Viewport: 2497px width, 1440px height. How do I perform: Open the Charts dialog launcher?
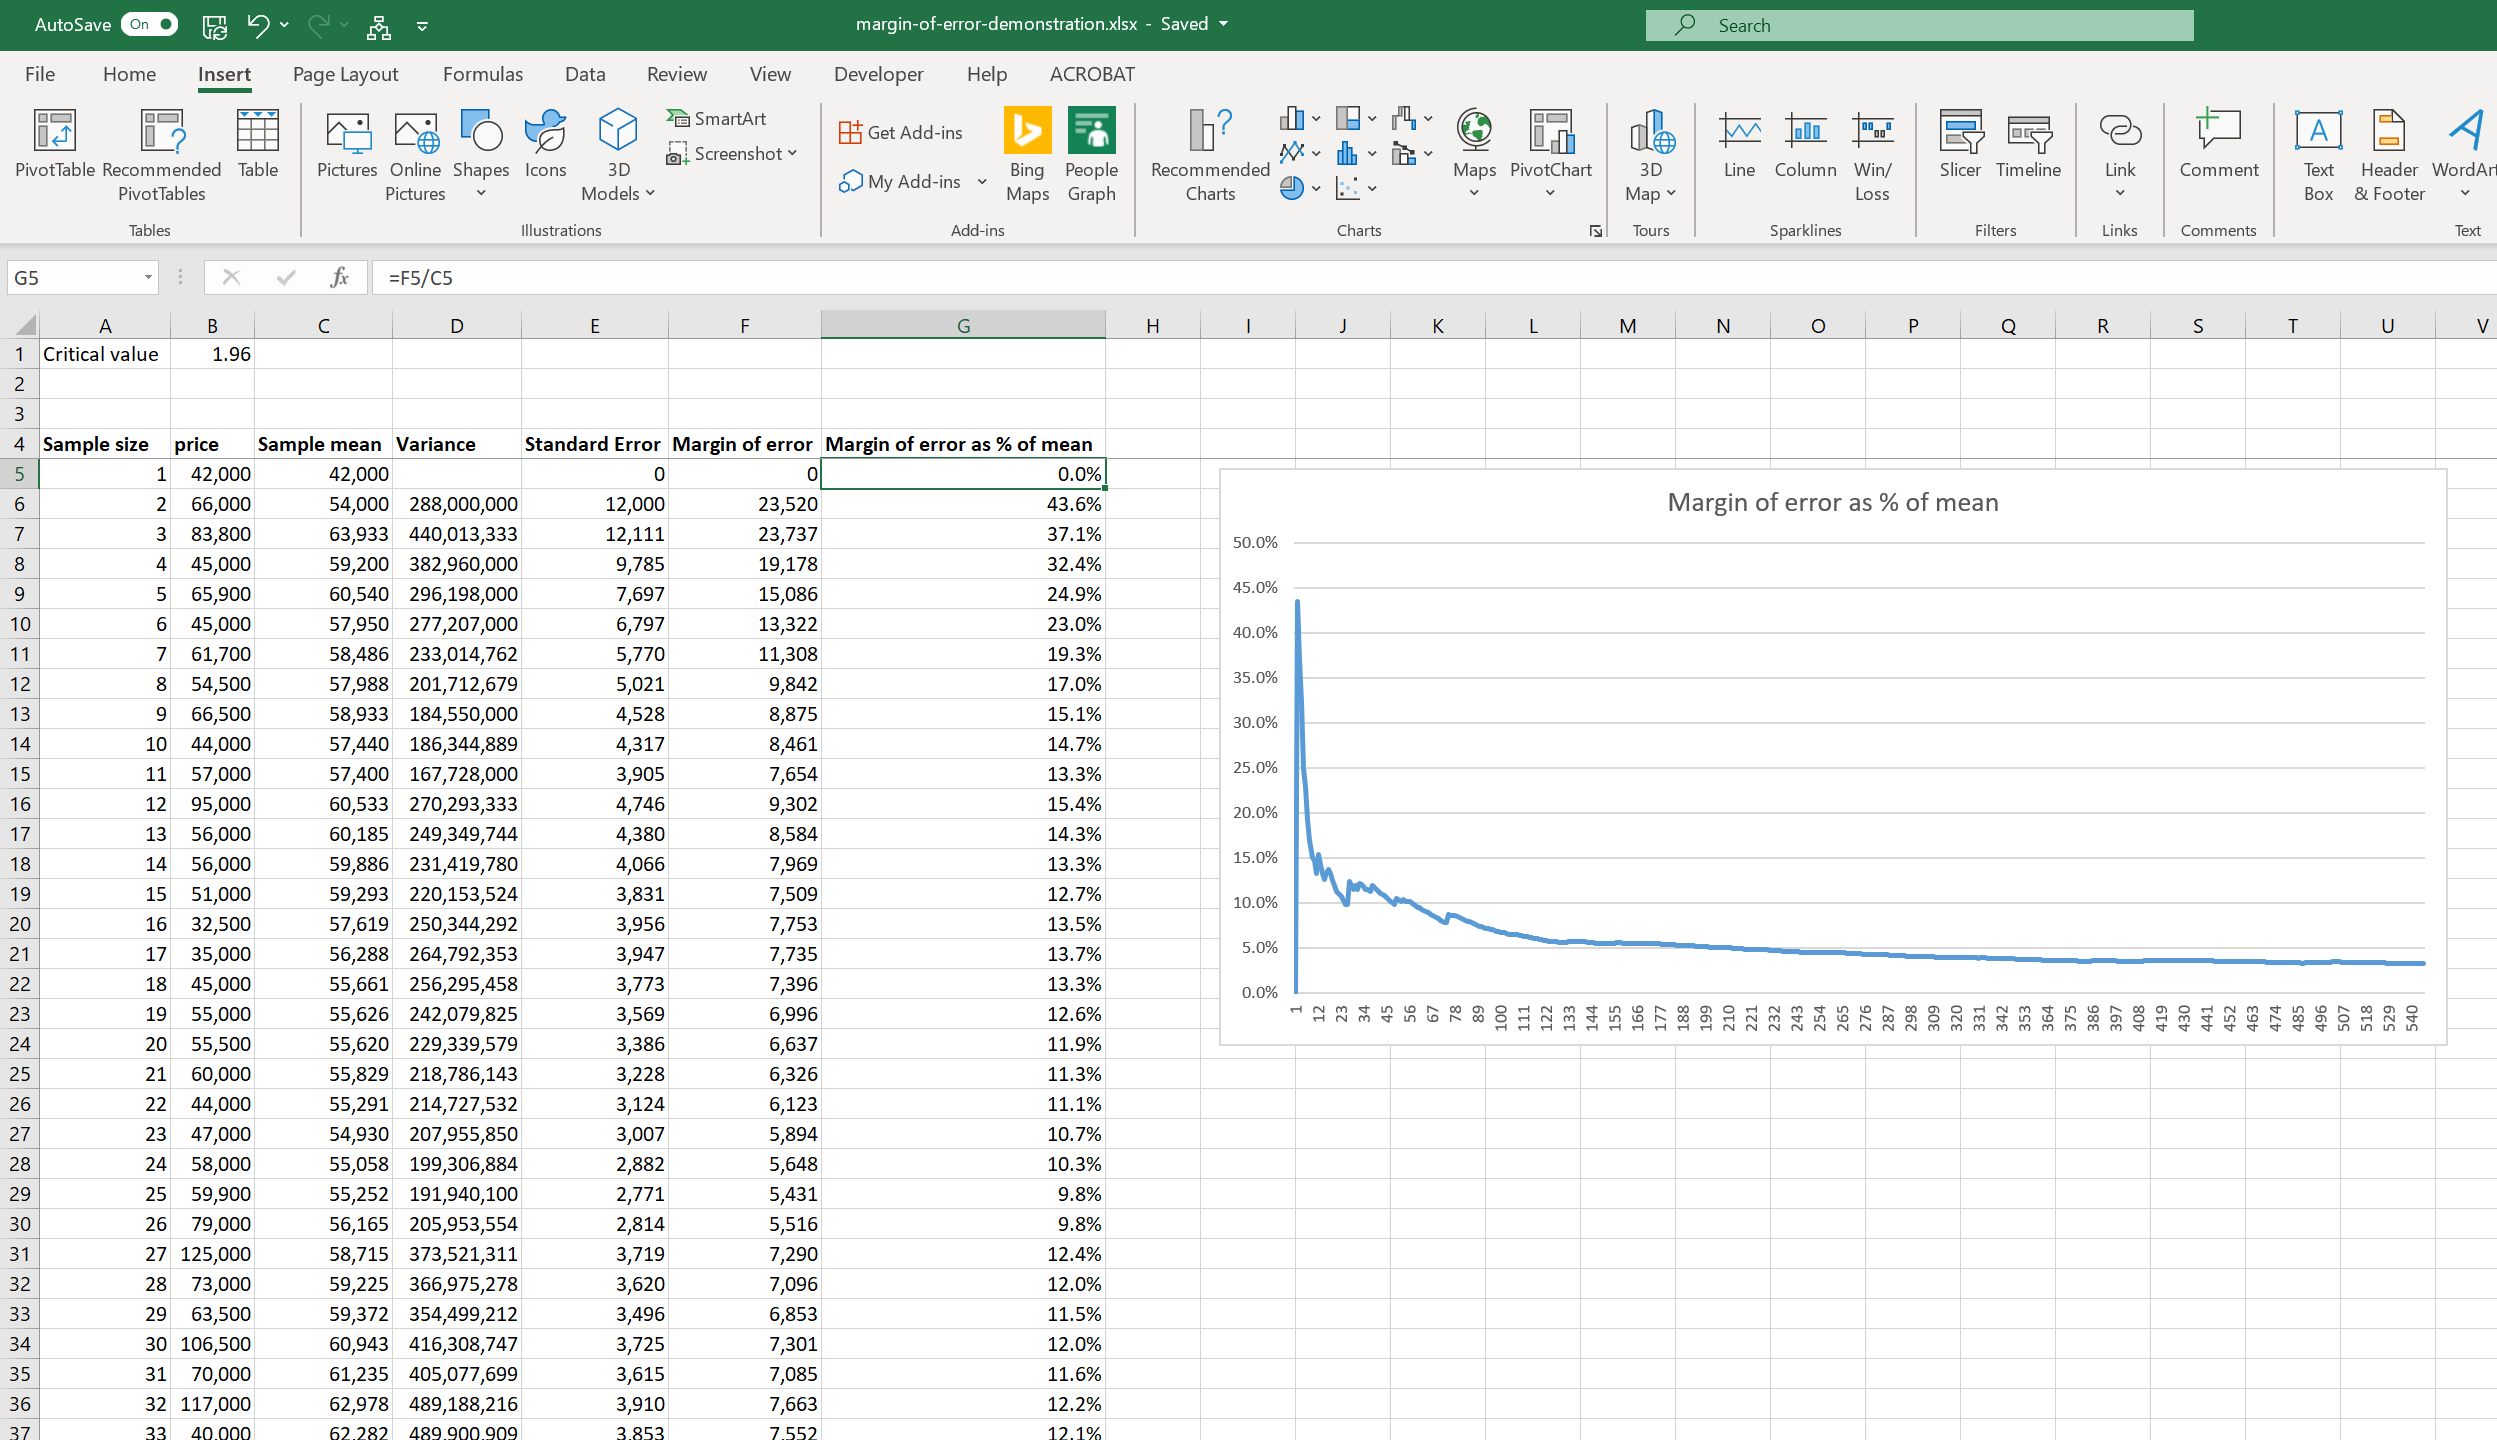click(1596, 231)
